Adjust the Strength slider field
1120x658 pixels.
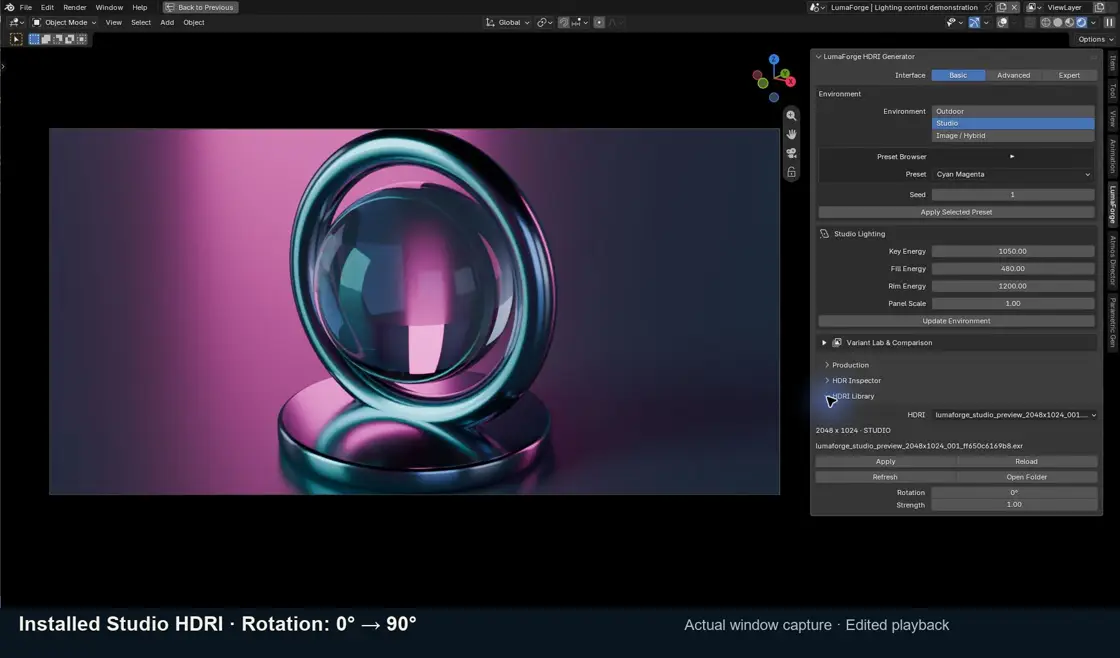point(1014,504)
